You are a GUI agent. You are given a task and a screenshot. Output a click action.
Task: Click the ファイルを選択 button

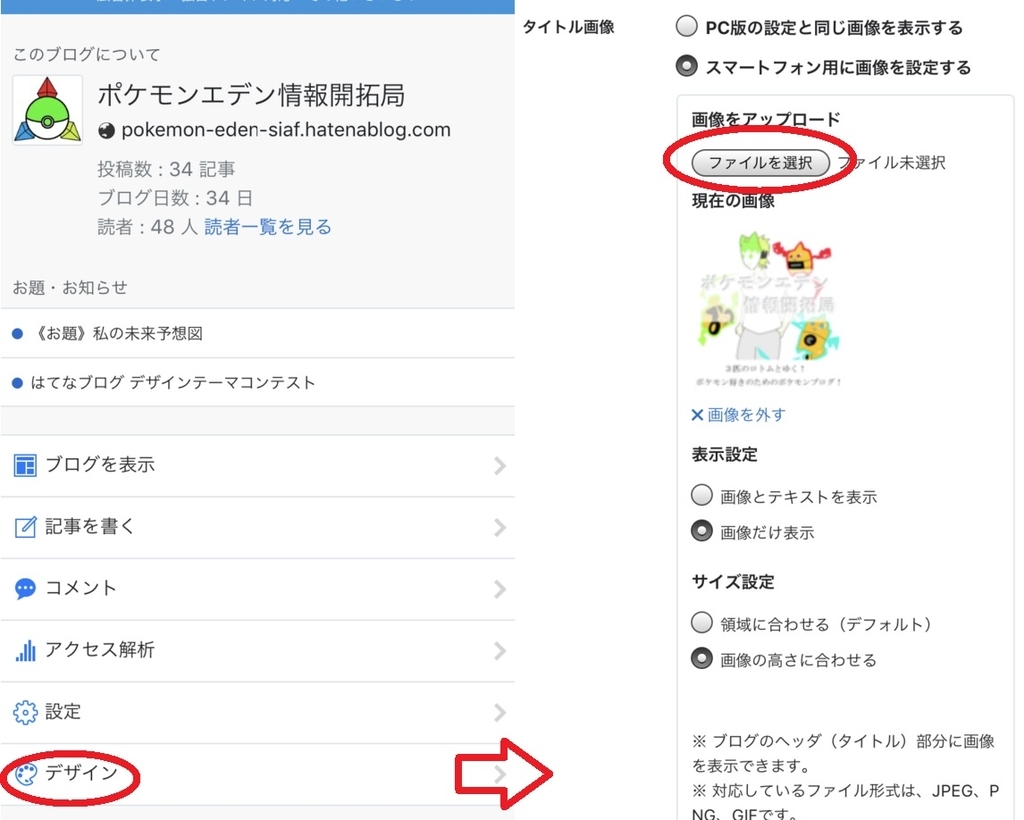pos(761,163)
